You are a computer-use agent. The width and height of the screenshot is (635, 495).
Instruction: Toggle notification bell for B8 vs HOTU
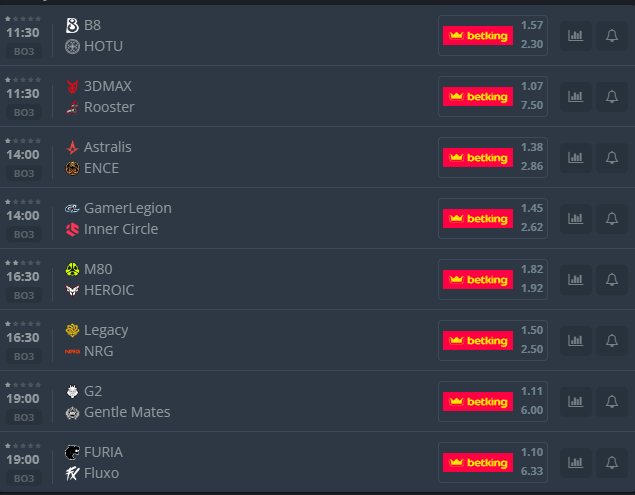click(611, 36)
